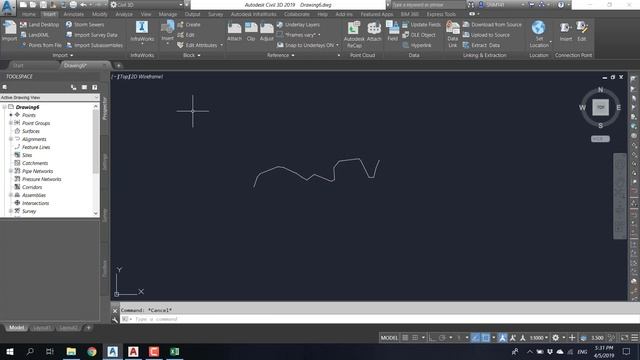
Task: Expand the Survey tree node
Action: click(x=11, y=211)
